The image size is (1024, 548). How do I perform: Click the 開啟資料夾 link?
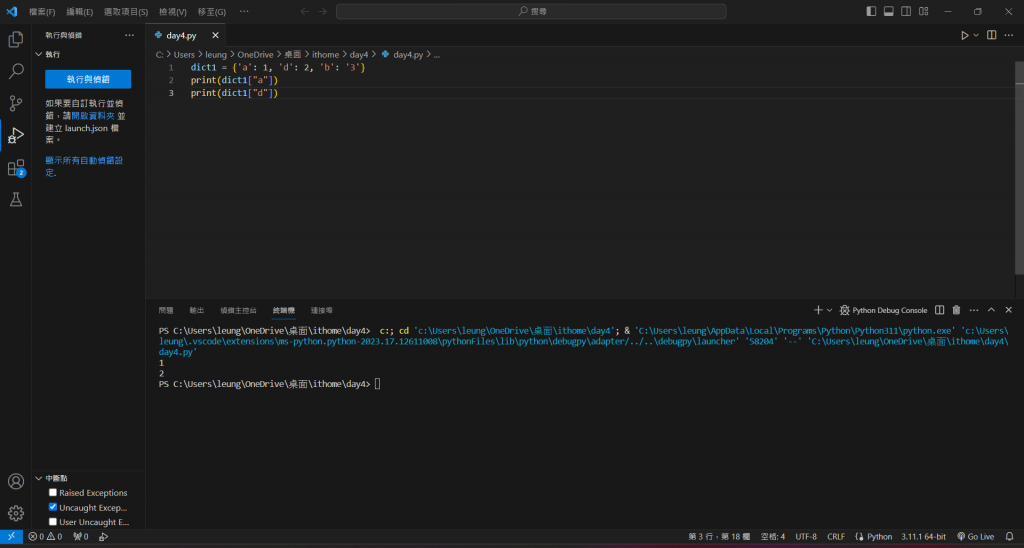(x=93, y=116)
